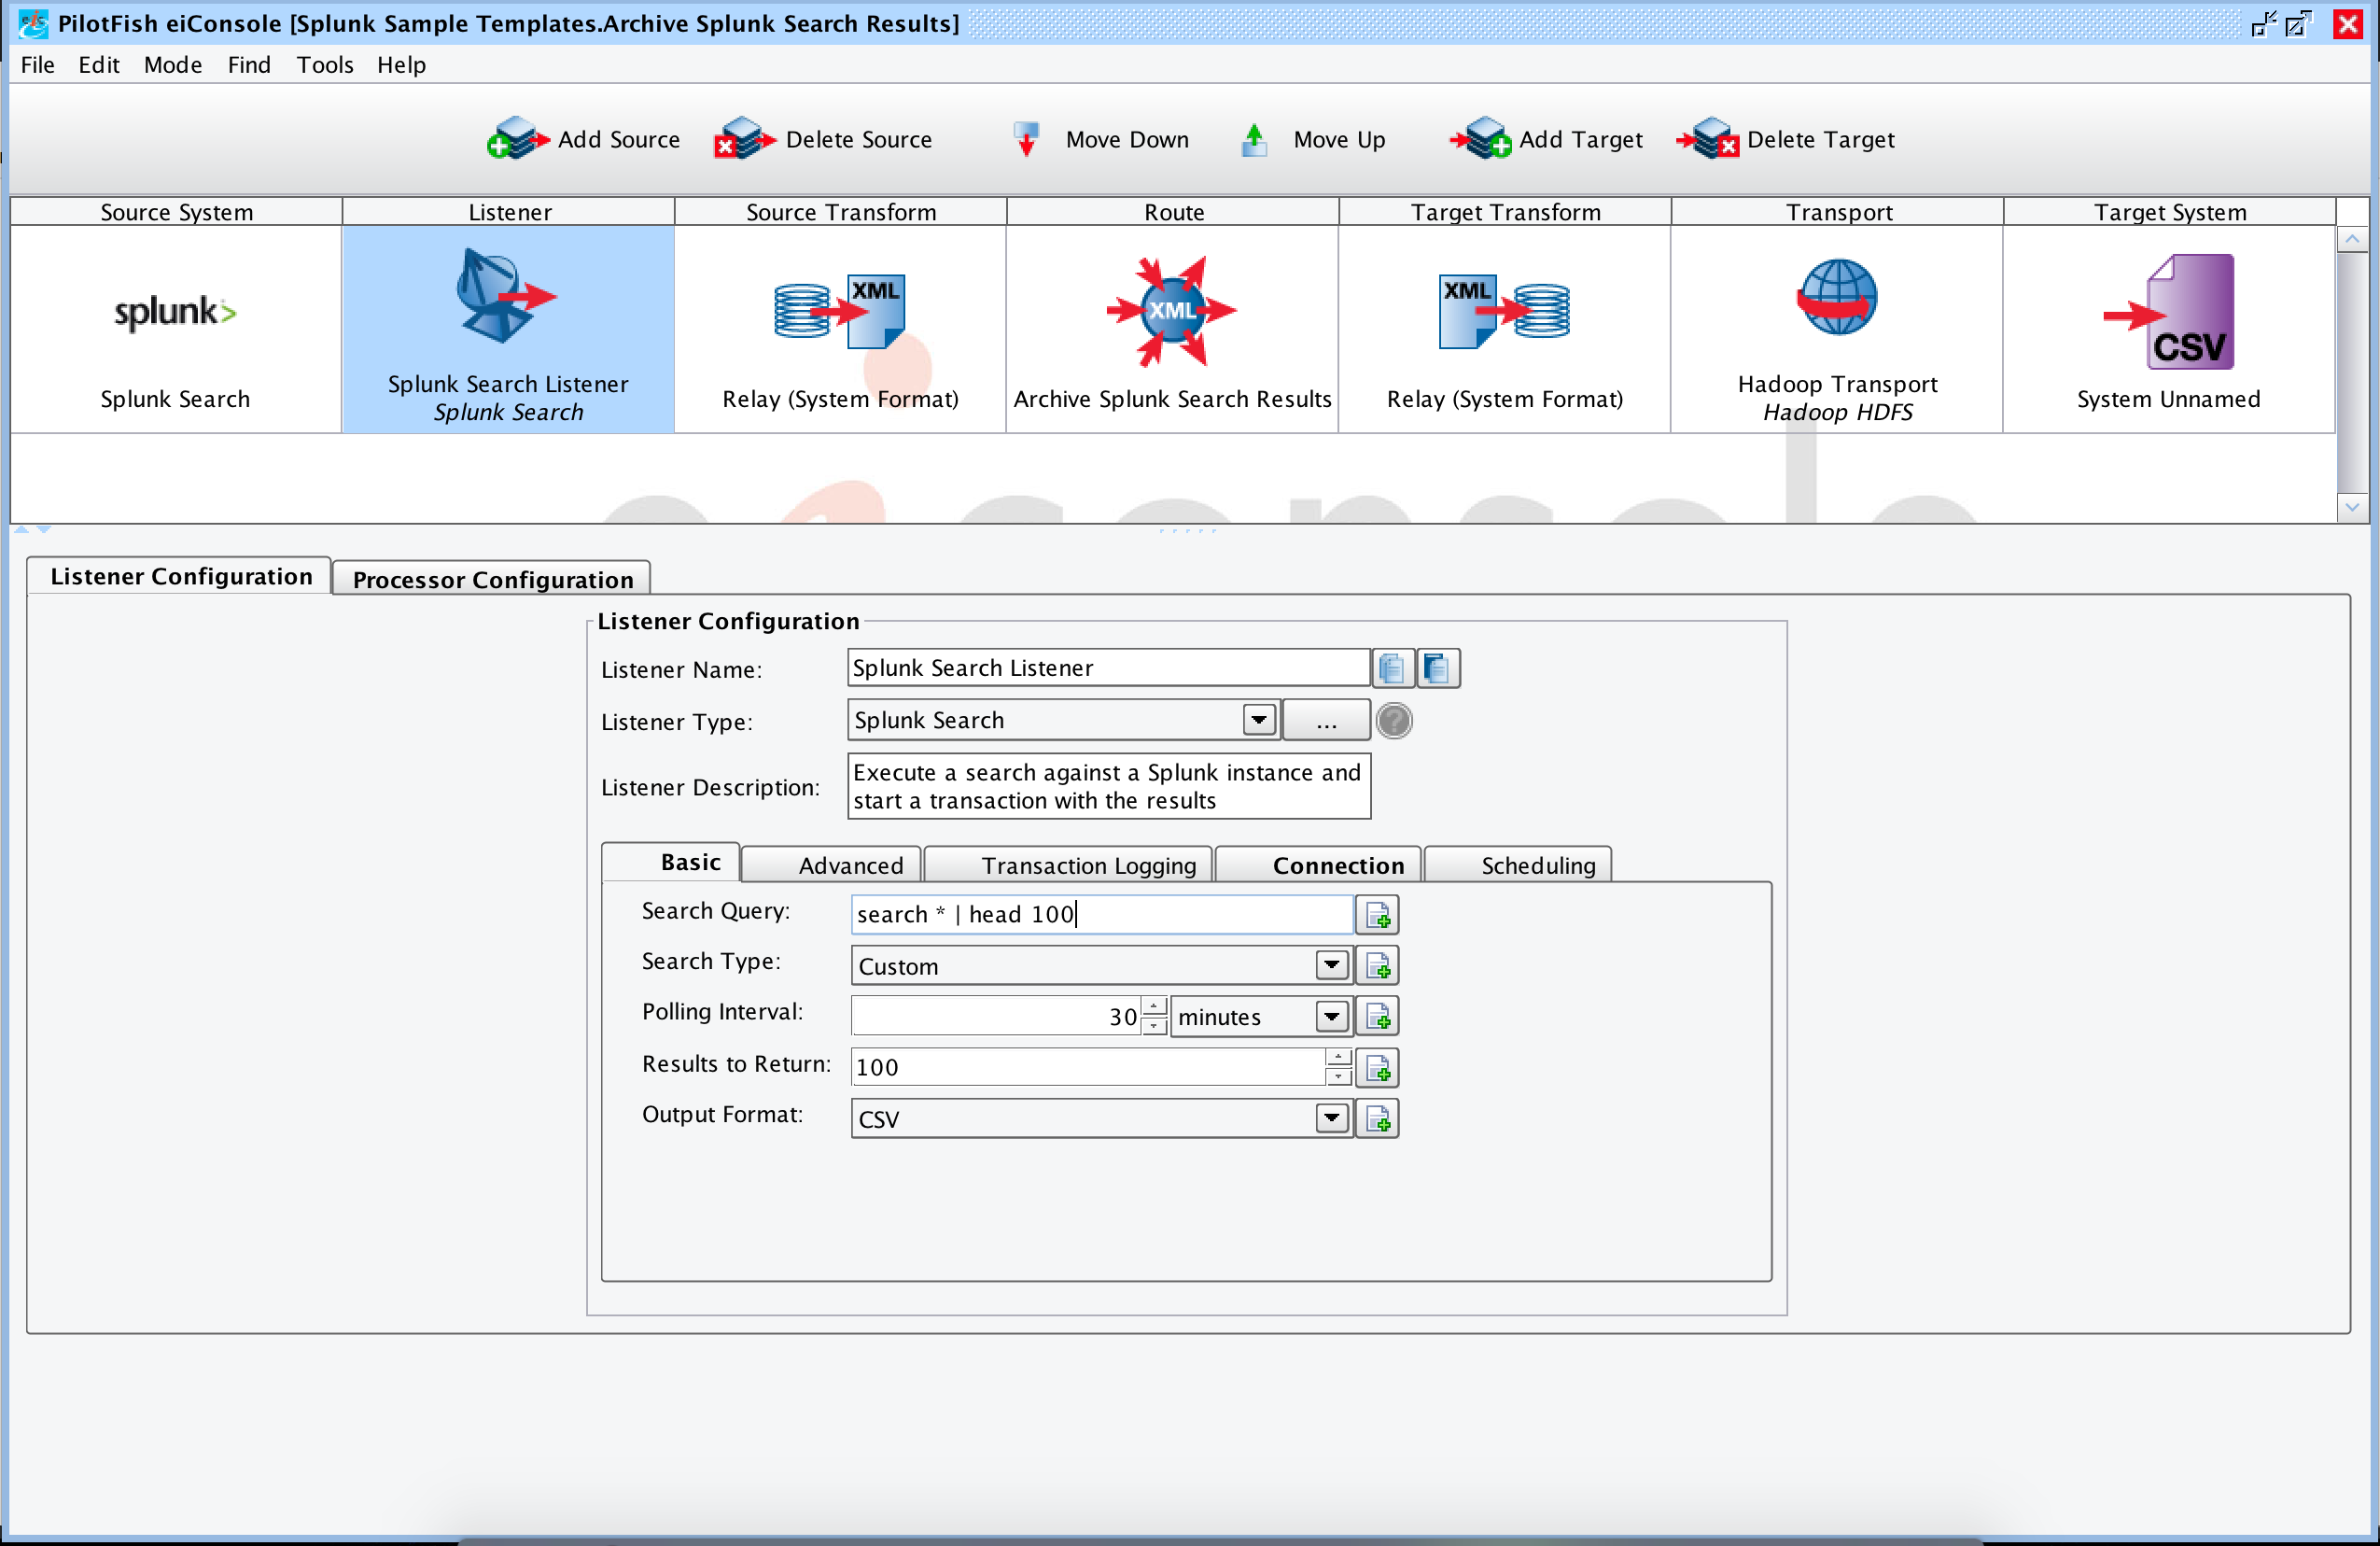2380x1546 pixels.
Task: Click into the Results to Return field
Action: click(x=1088, y=1068)
